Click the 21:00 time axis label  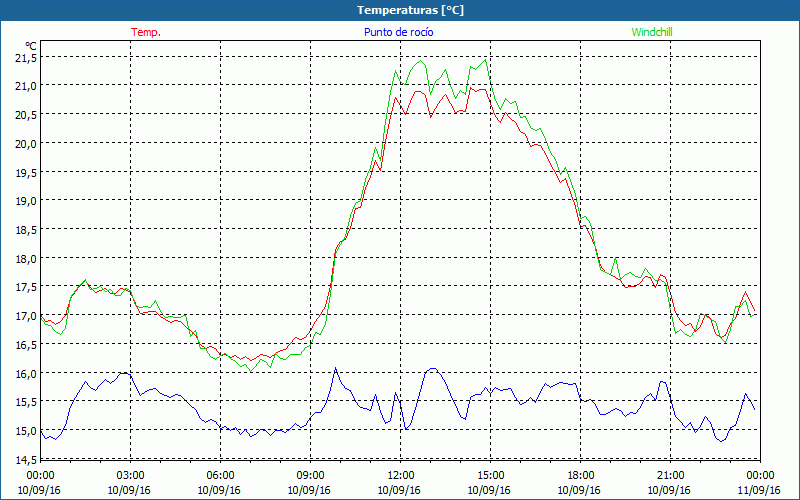pos(670,476)
